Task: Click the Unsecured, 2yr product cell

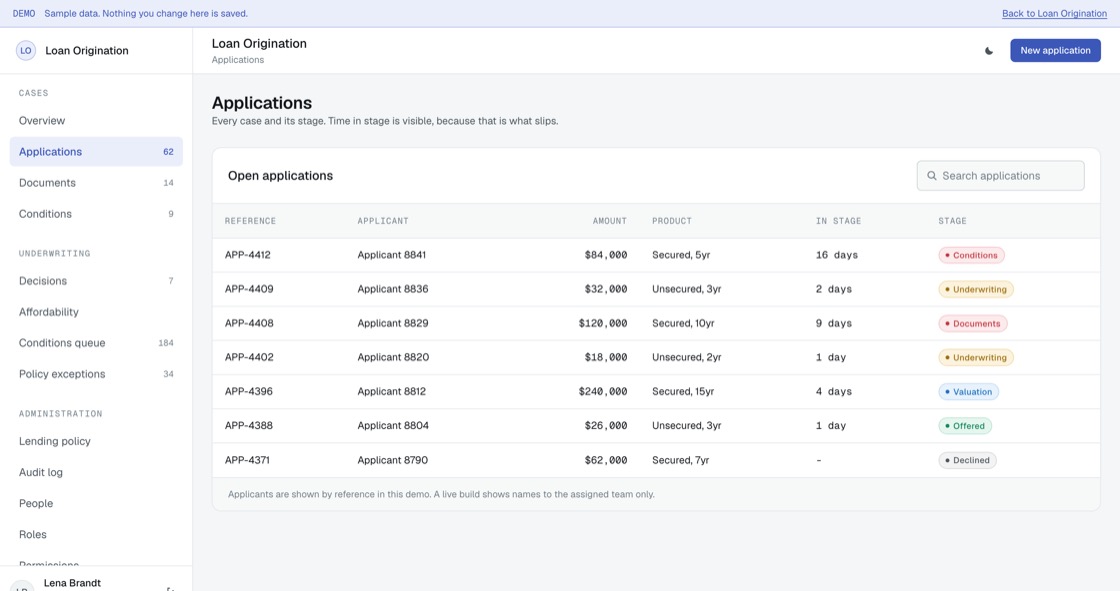Action: [686, 357]
